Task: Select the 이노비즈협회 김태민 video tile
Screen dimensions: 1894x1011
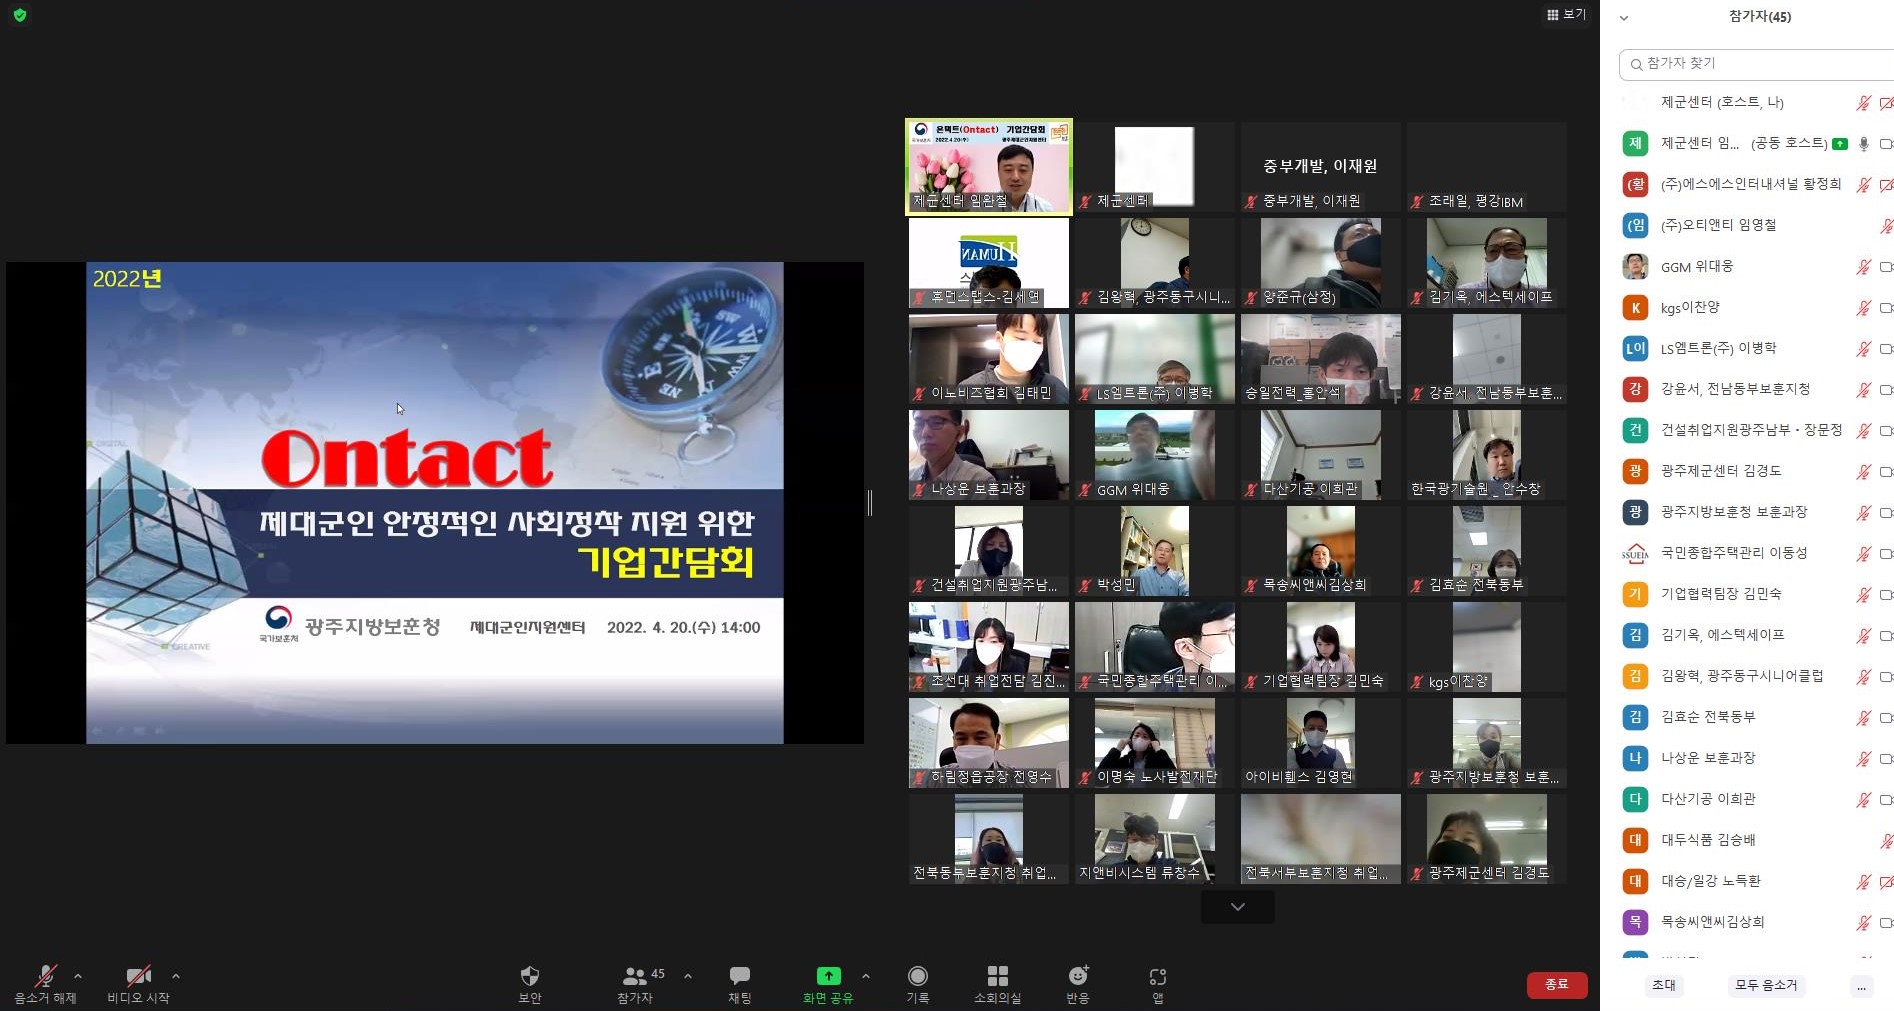Action: coord(989,359)
